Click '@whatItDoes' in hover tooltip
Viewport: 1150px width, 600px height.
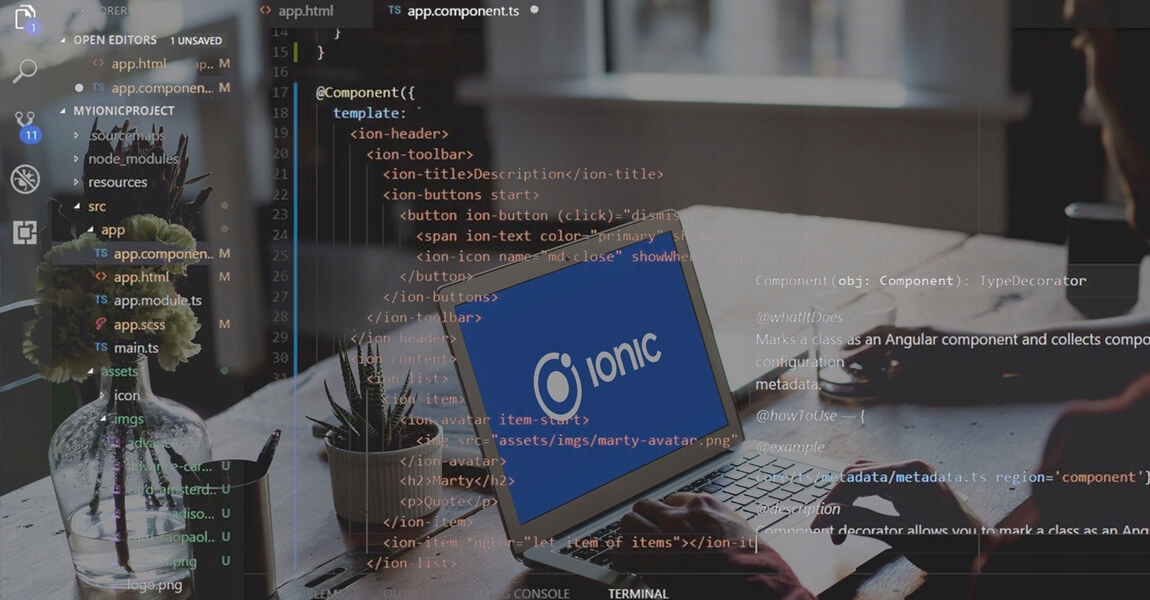[799, 317]
